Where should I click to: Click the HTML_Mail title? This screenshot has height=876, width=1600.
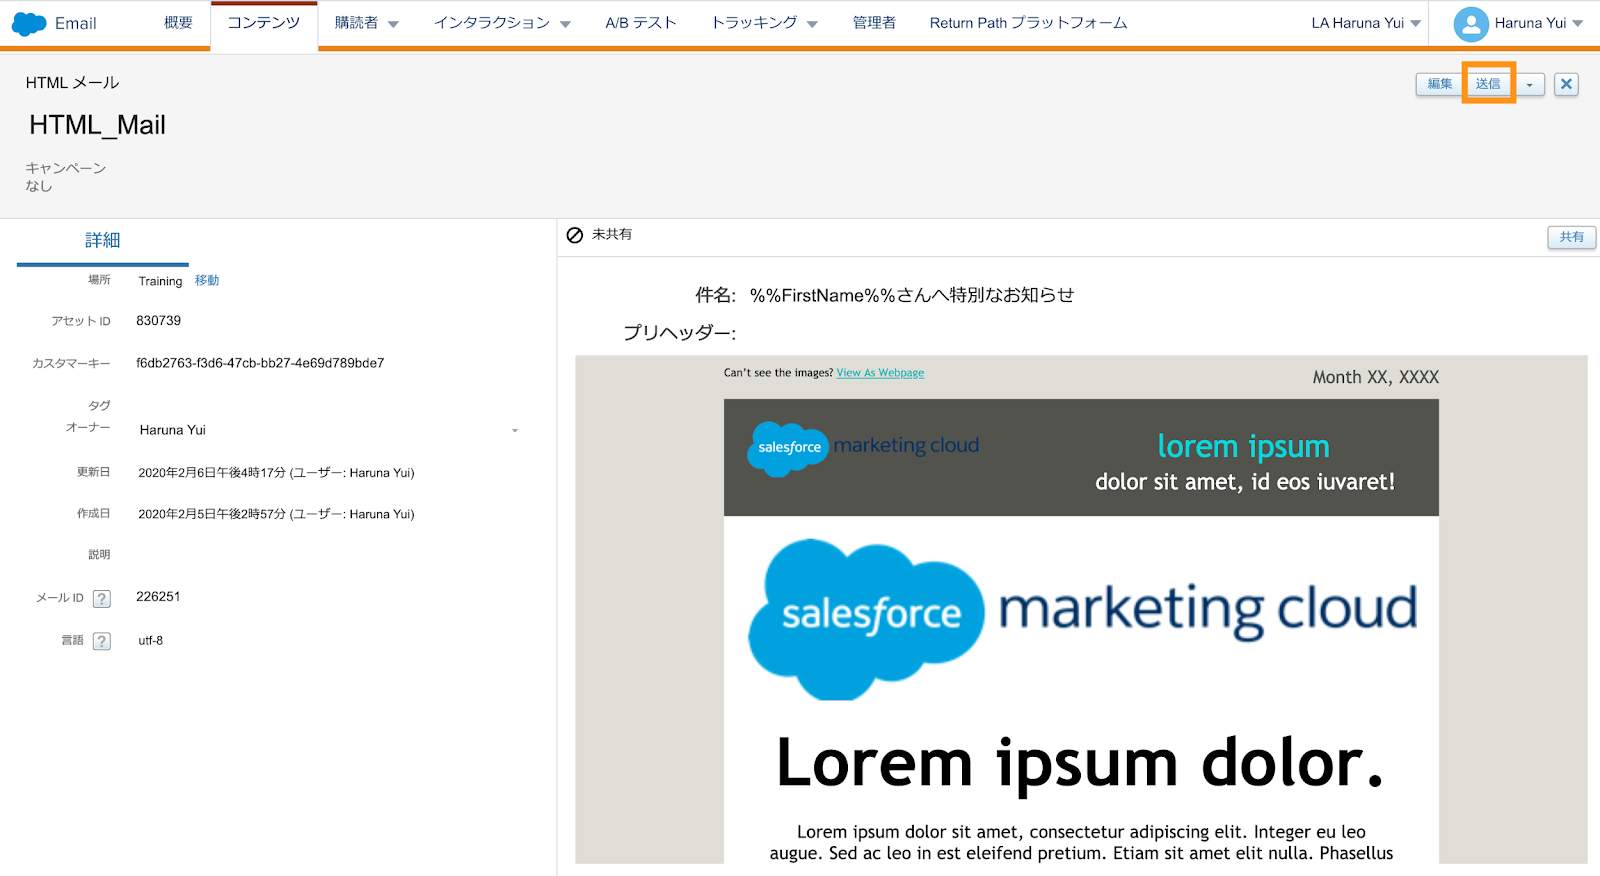pos(97,125)
